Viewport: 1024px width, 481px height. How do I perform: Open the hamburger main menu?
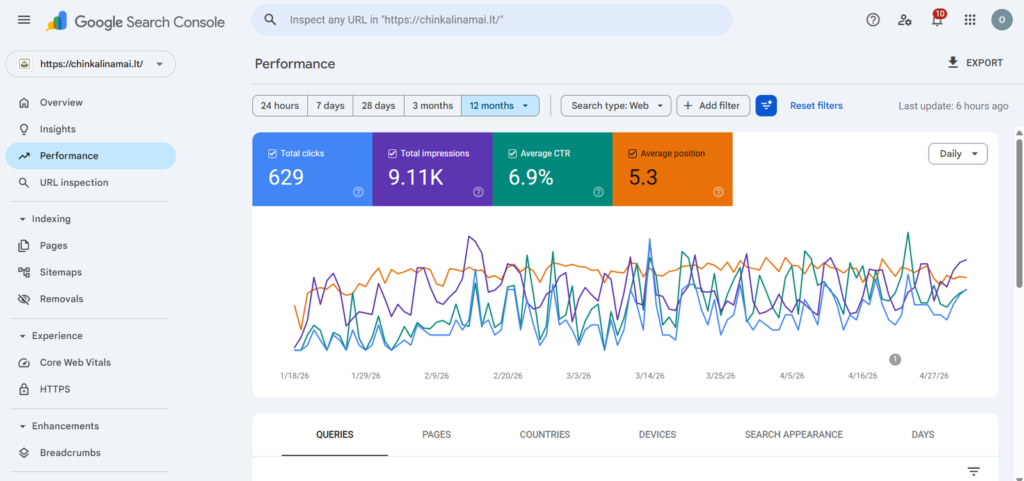[24, 20]
